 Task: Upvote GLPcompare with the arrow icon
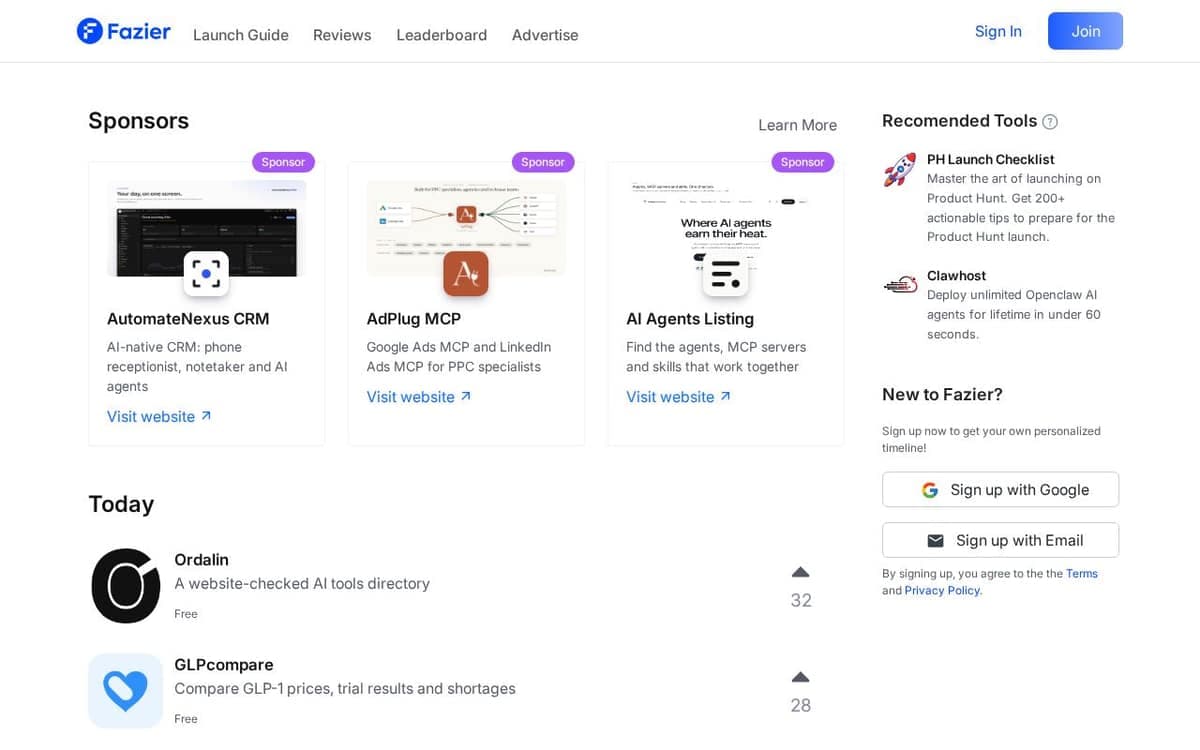point(800,678)
